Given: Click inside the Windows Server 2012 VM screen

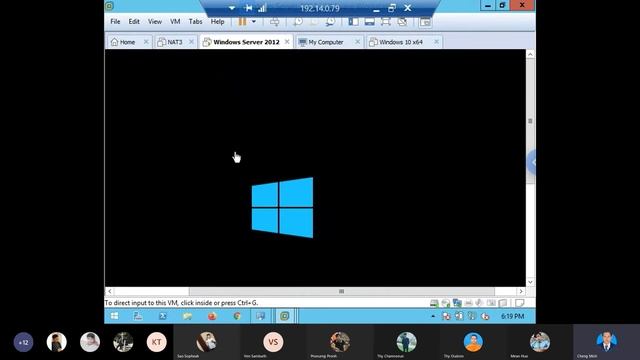Looking at the screenshot, I should coord(315,168).
